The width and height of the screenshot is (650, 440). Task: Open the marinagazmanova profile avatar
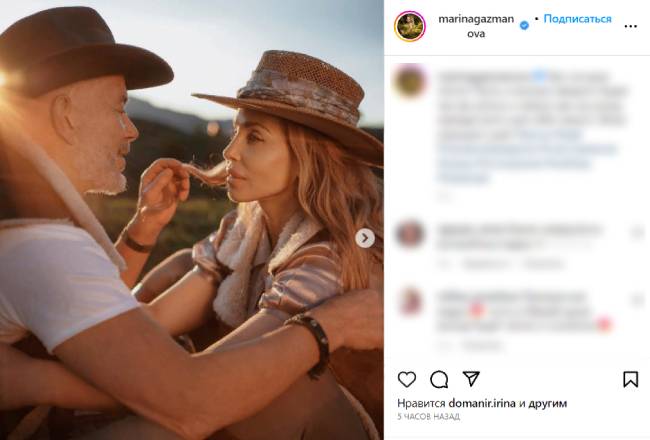pos(410,26)
